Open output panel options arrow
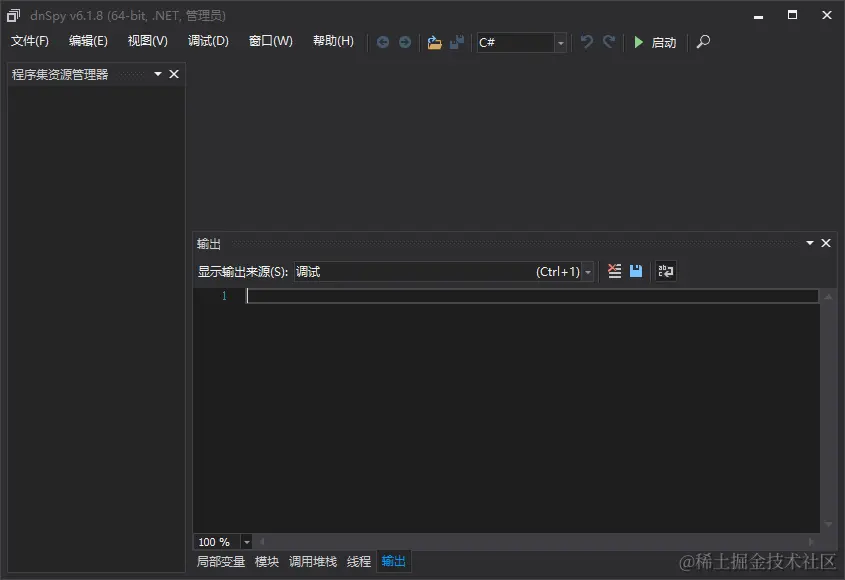 809,243
